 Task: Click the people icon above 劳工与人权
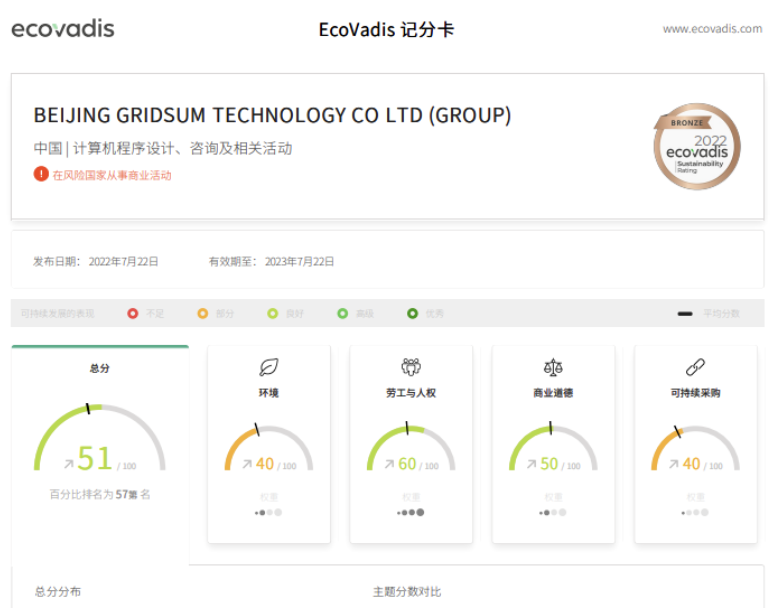pos(410,367)
